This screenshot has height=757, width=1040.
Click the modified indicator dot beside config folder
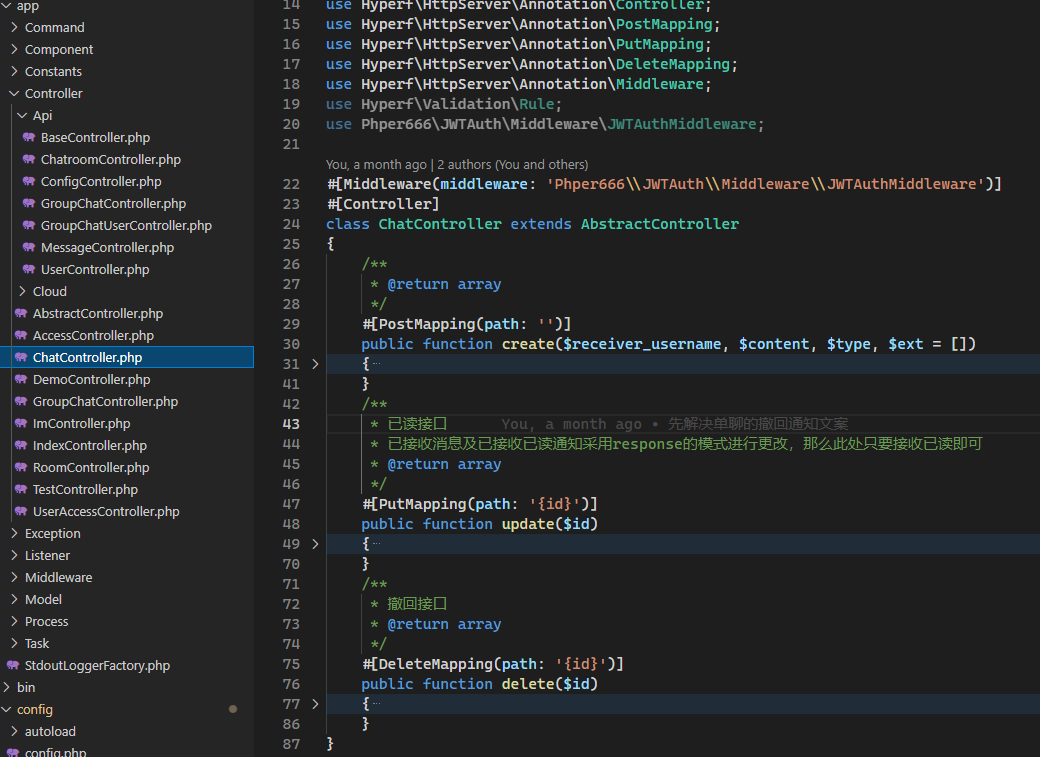click(233, 709)
